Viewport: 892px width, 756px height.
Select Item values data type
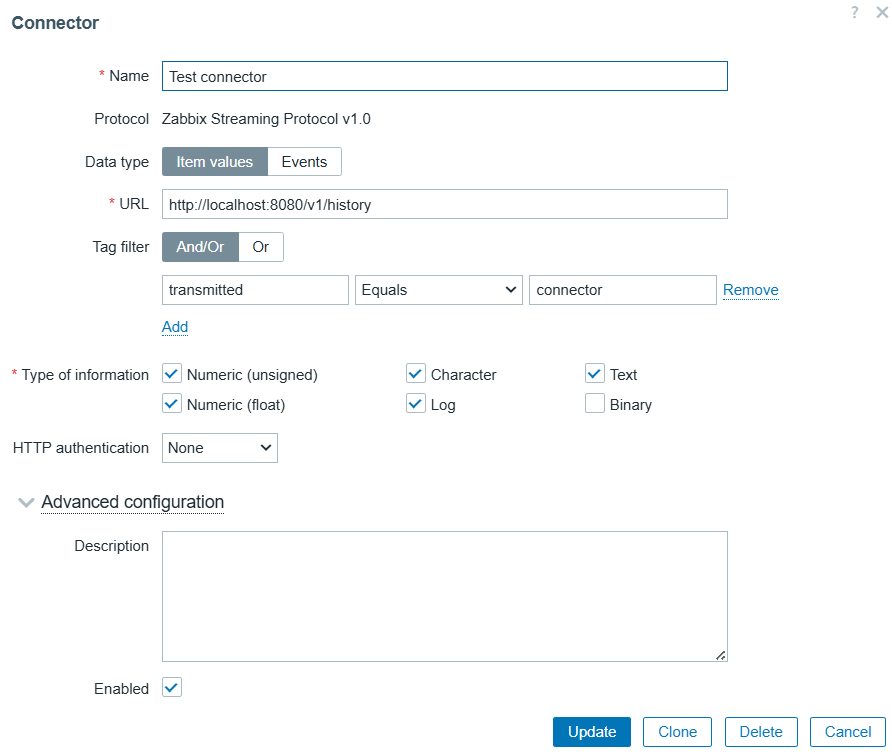[x=215, y=162]
